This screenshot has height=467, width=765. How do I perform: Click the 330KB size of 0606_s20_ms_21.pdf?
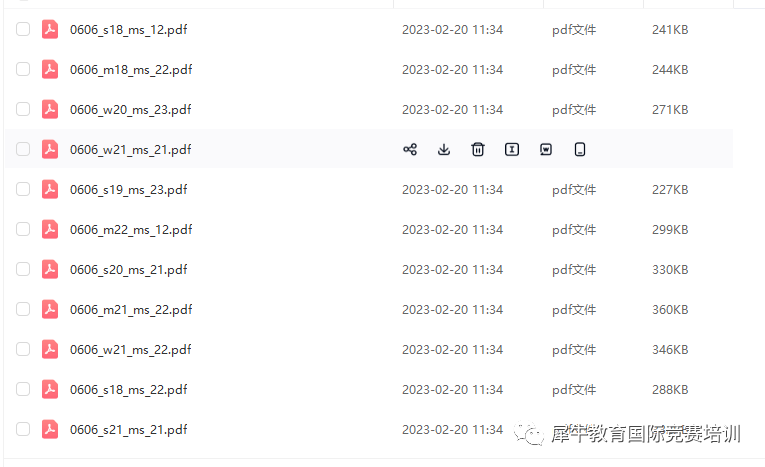coord(670,270)
